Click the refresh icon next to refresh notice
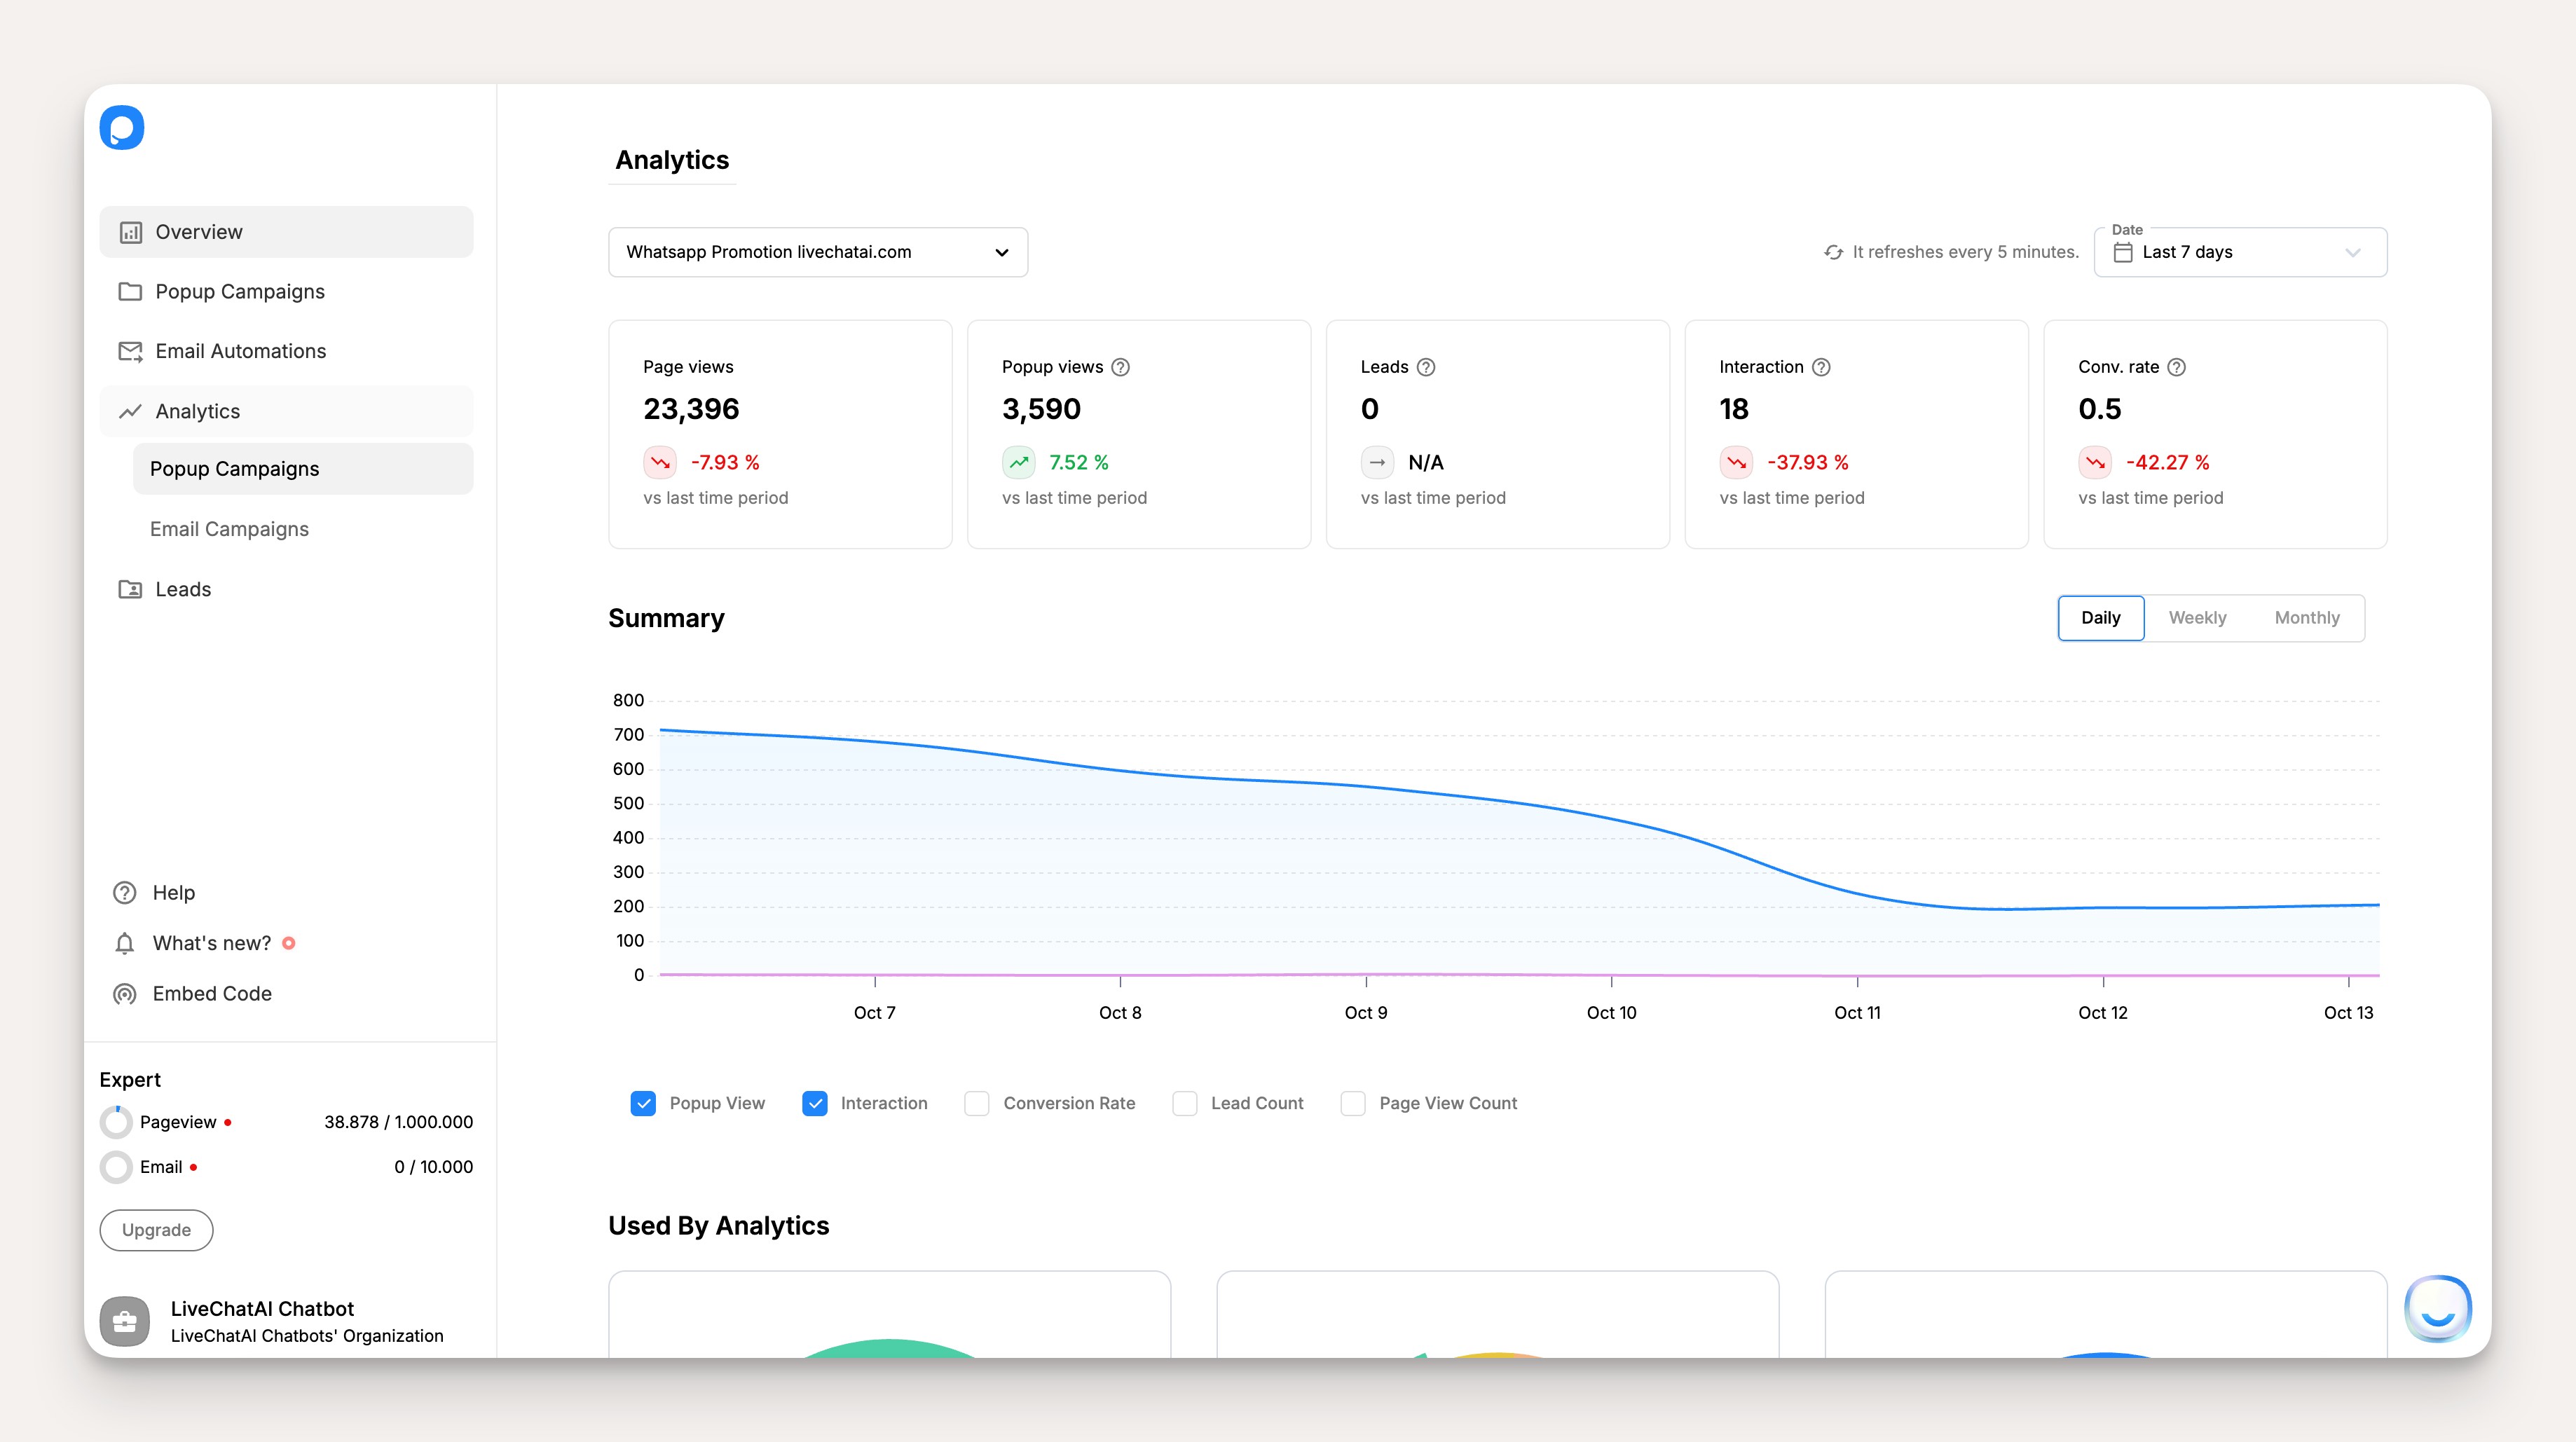2576x1442 pixels. tap(1834, 252)
